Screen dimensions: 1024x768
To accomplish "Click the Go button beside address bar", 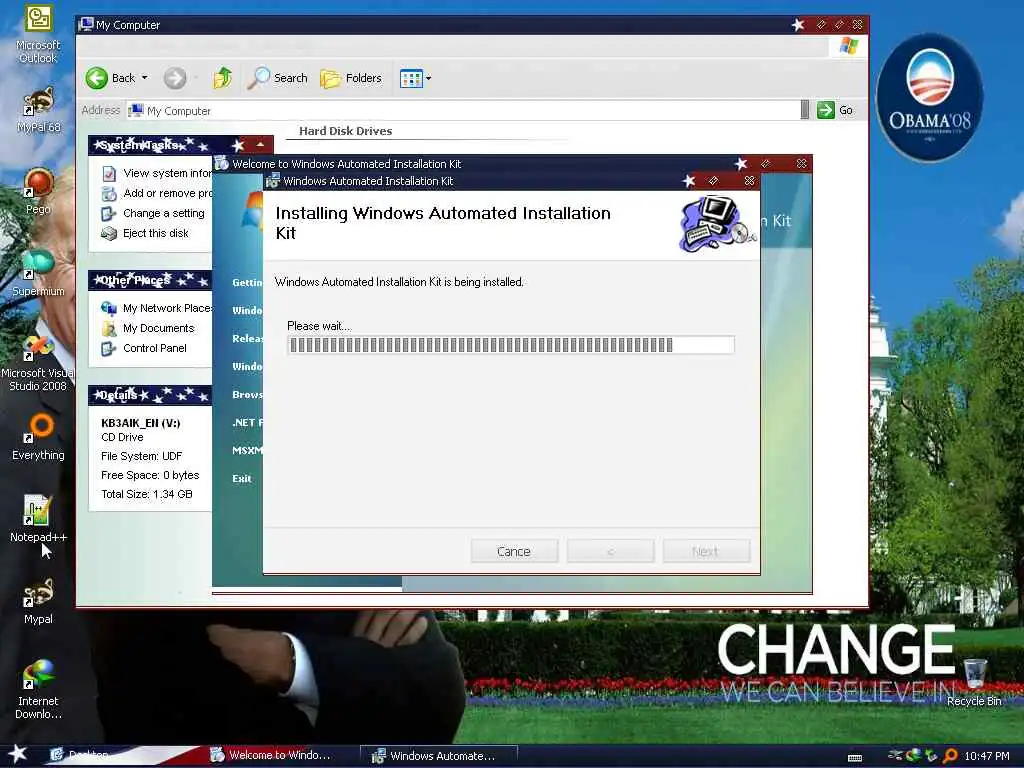I will click(835, 110).
